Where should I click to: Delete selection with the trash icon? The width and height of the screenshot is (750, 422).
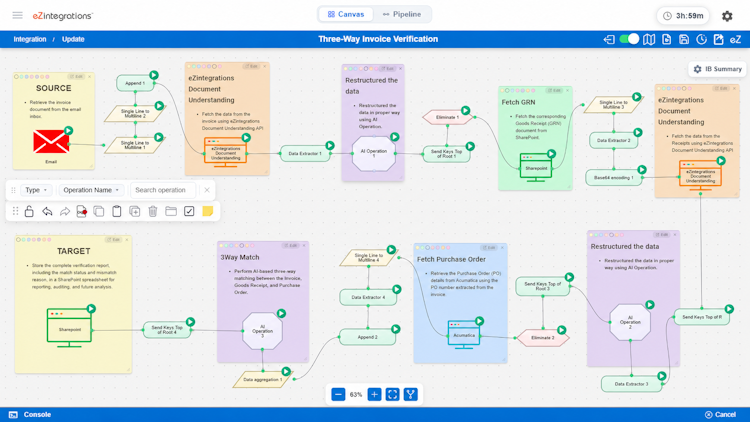pyautogui.click(x=153, y=211)
